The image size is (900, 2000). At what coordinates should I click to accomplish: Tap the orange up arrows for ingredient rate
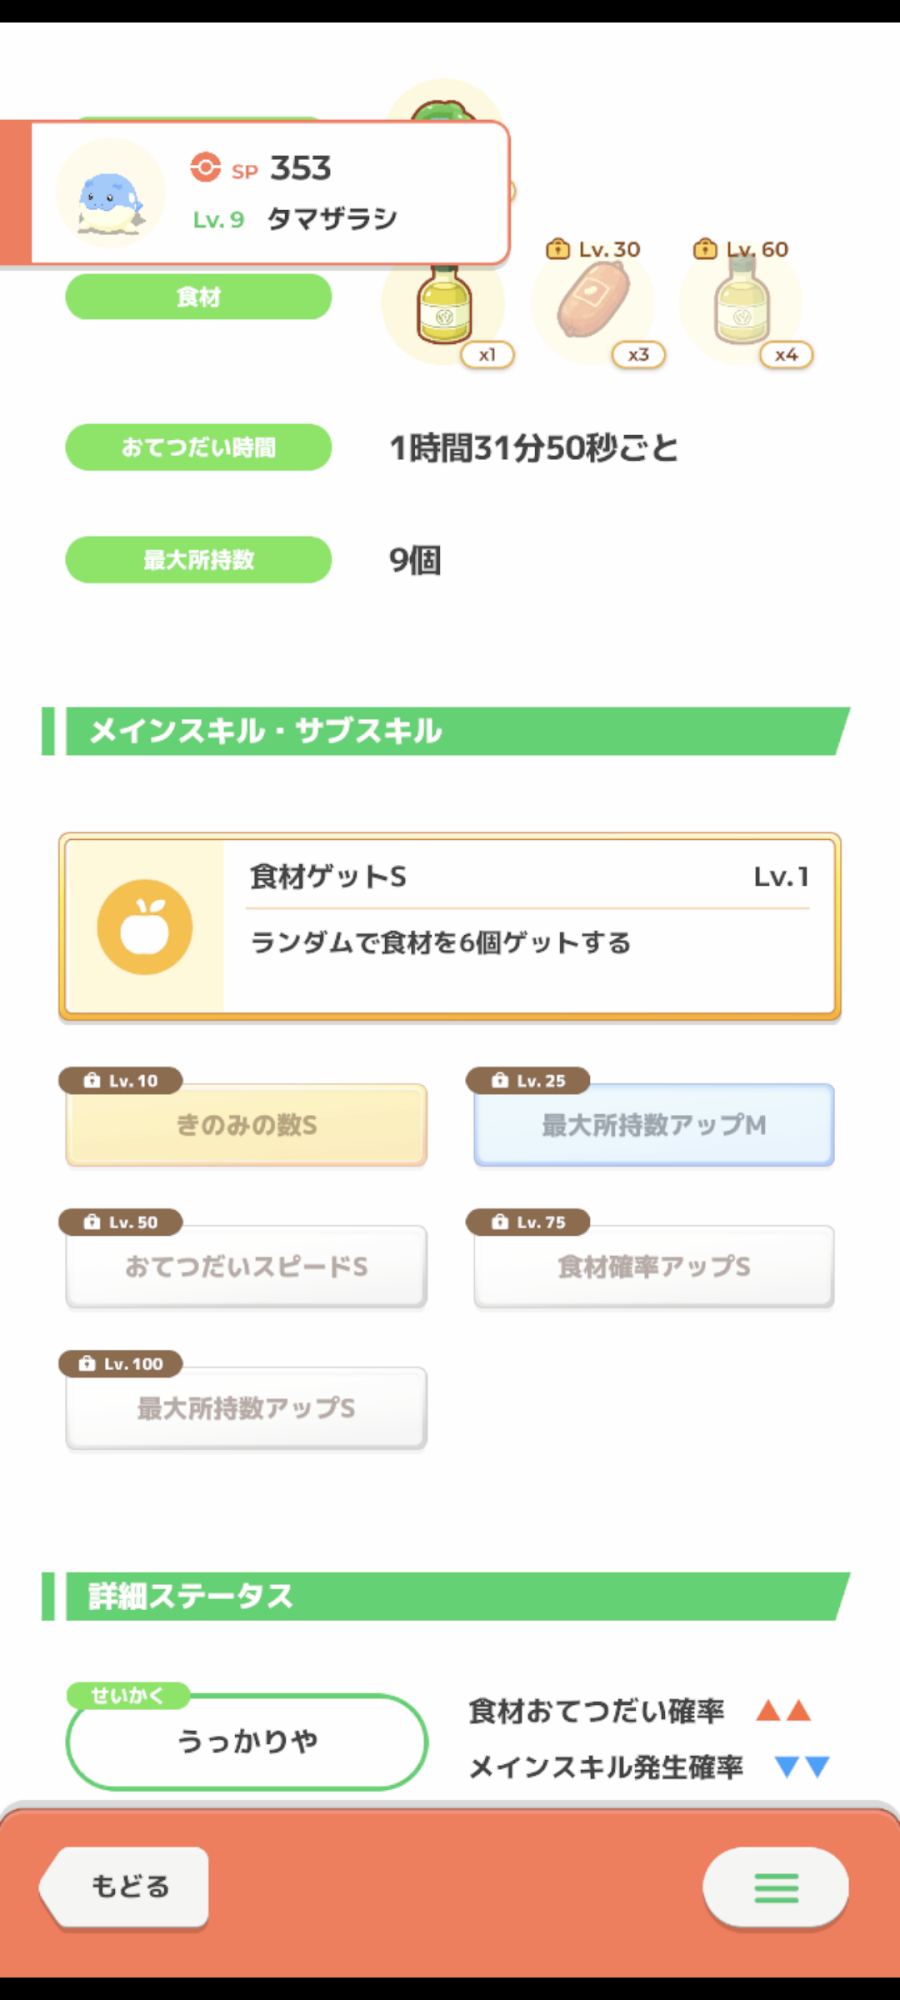tap(783, 1710)
